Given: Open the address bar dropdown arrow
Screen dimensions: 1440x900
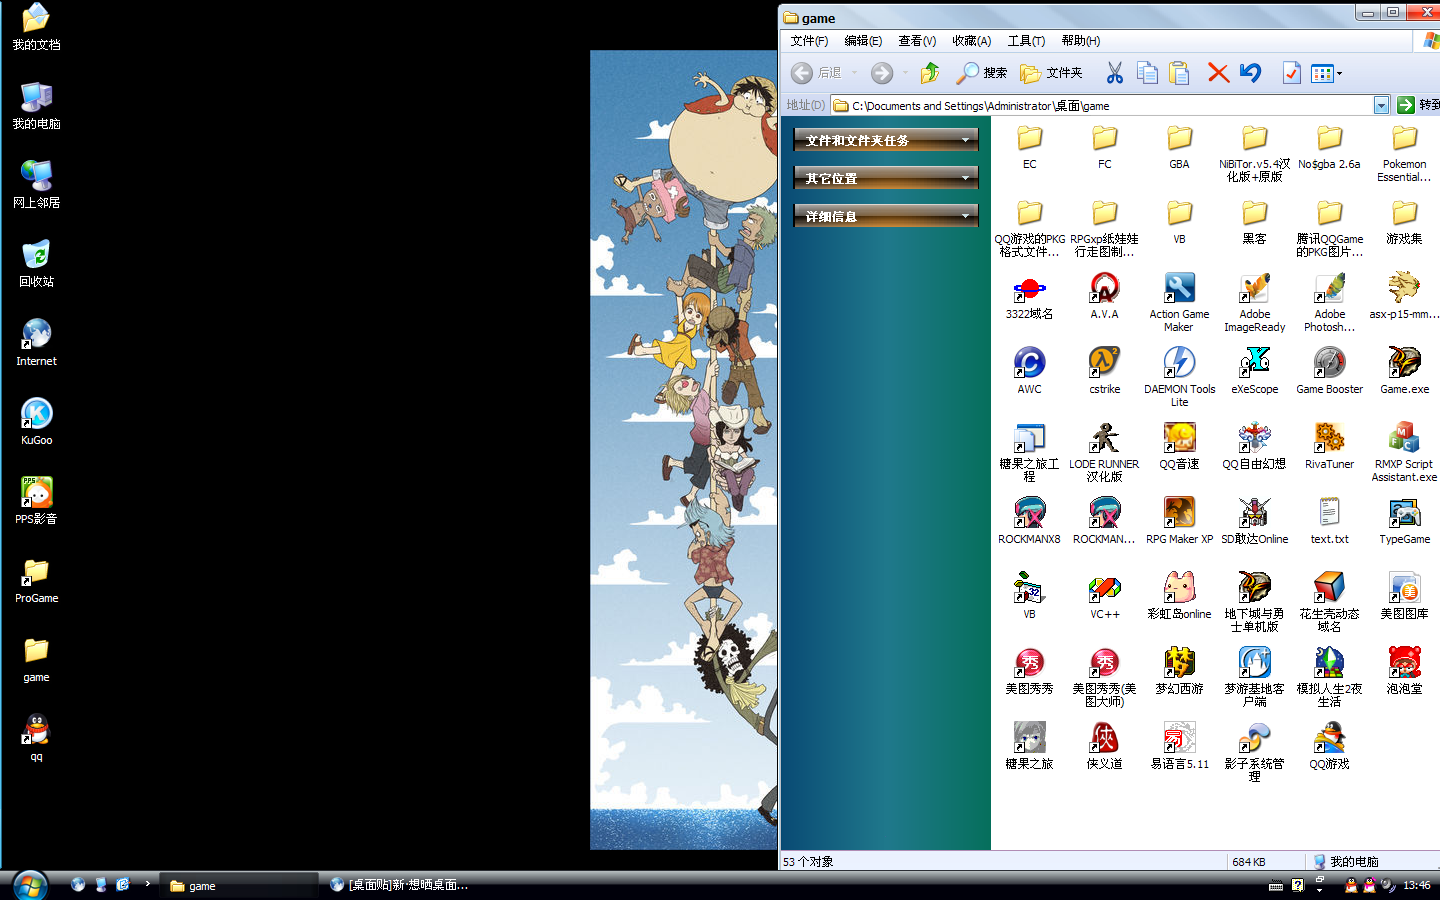Looking at the screenshot, I should pyautogui.click(x=1381, y=105).
